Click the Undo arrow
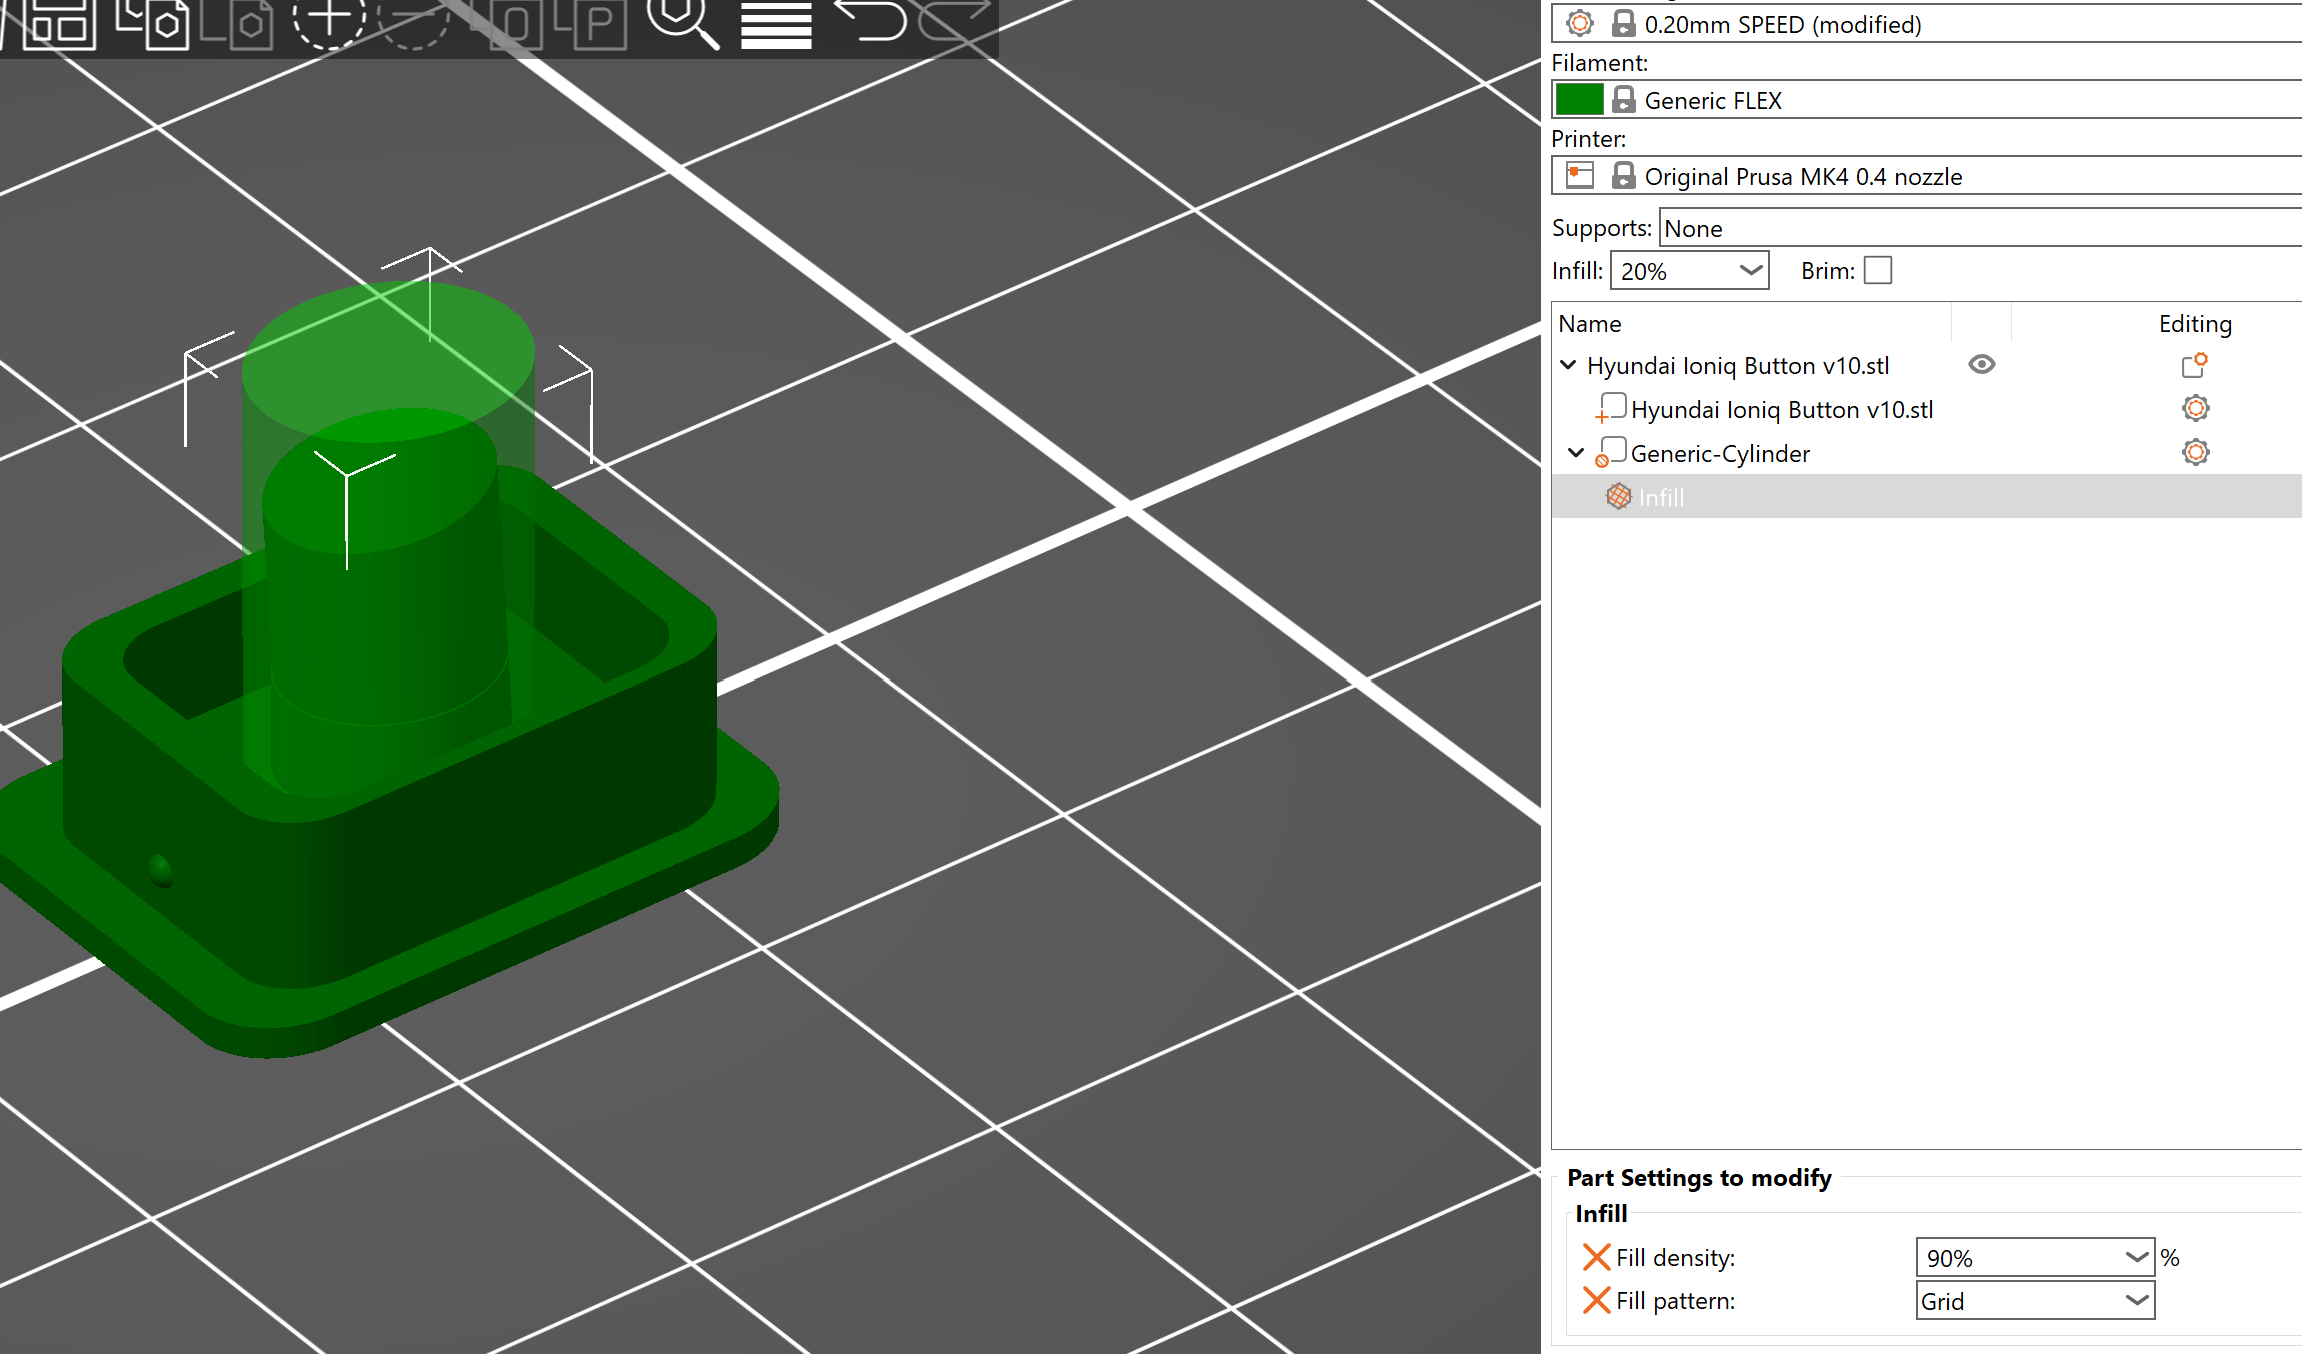 click(869, 20)
